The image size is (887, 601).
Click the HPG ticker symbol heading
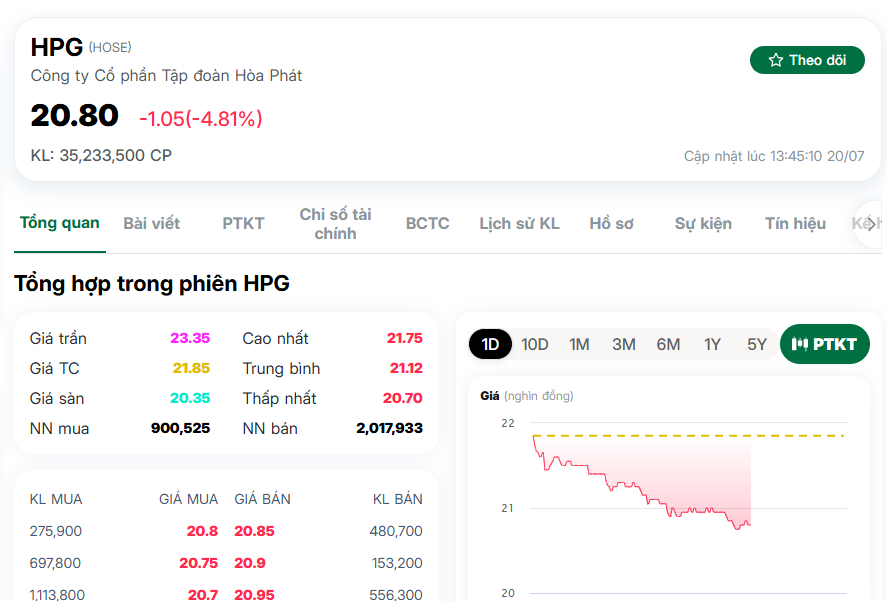click(57, 48)
